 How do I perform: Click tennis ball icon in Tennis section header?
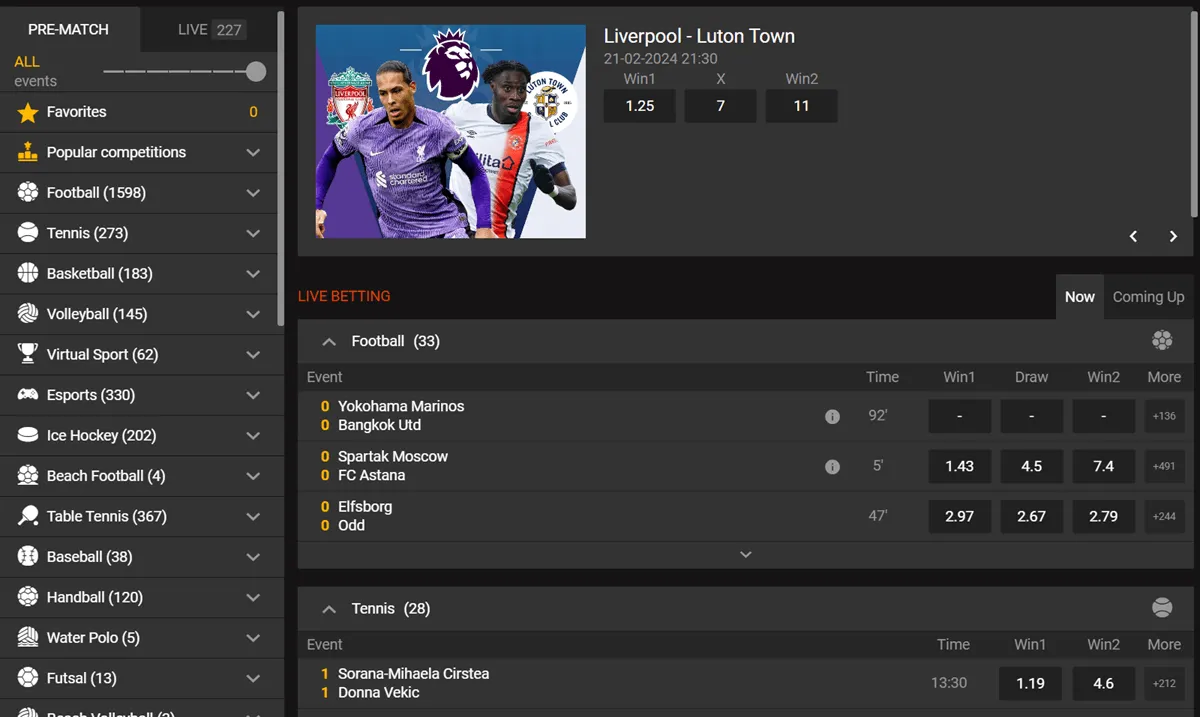click(x=1162, y=608)
